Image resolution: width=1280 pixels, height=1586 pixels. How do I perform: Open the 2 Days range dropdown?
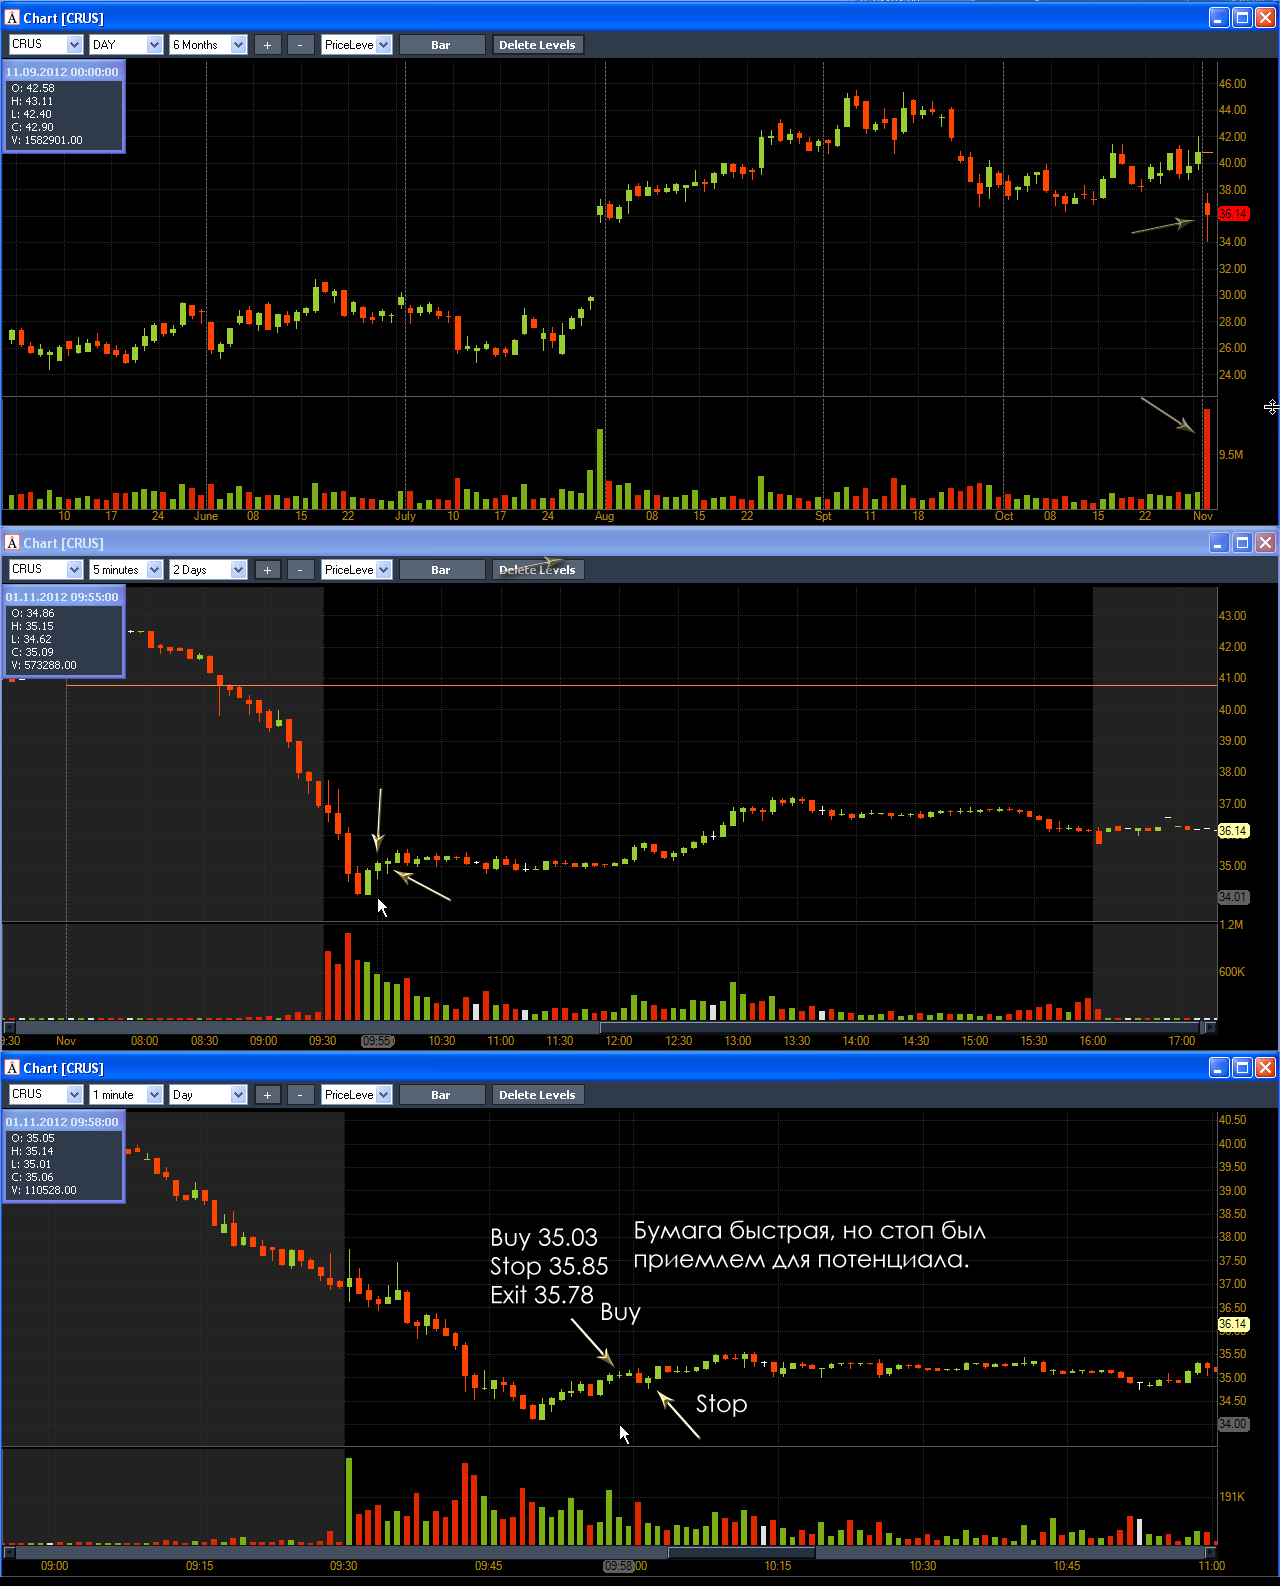208,570
